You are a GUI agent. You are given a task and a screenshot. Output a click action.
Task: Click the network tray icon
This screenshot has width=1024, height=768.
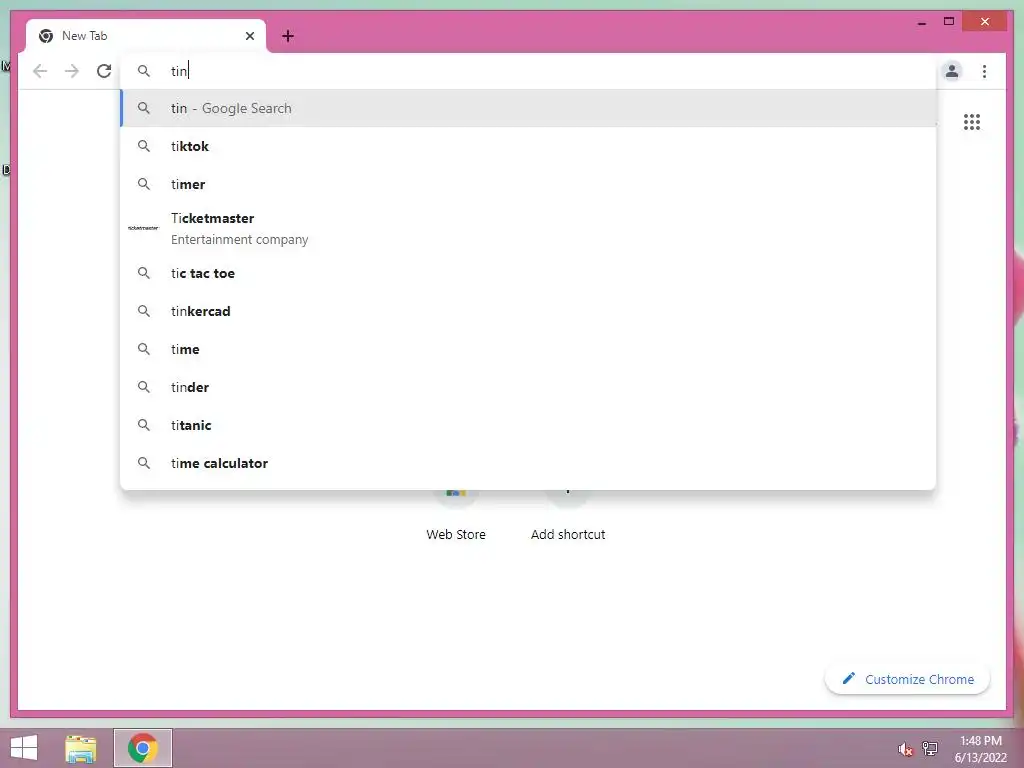(929, 749)
